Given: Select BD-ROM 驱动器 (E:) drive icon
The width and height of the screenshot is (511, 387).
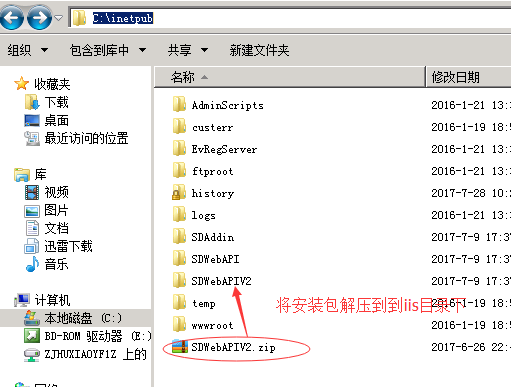Looking at the screenshot, I should pyautogui.click(x=32, y=336).
